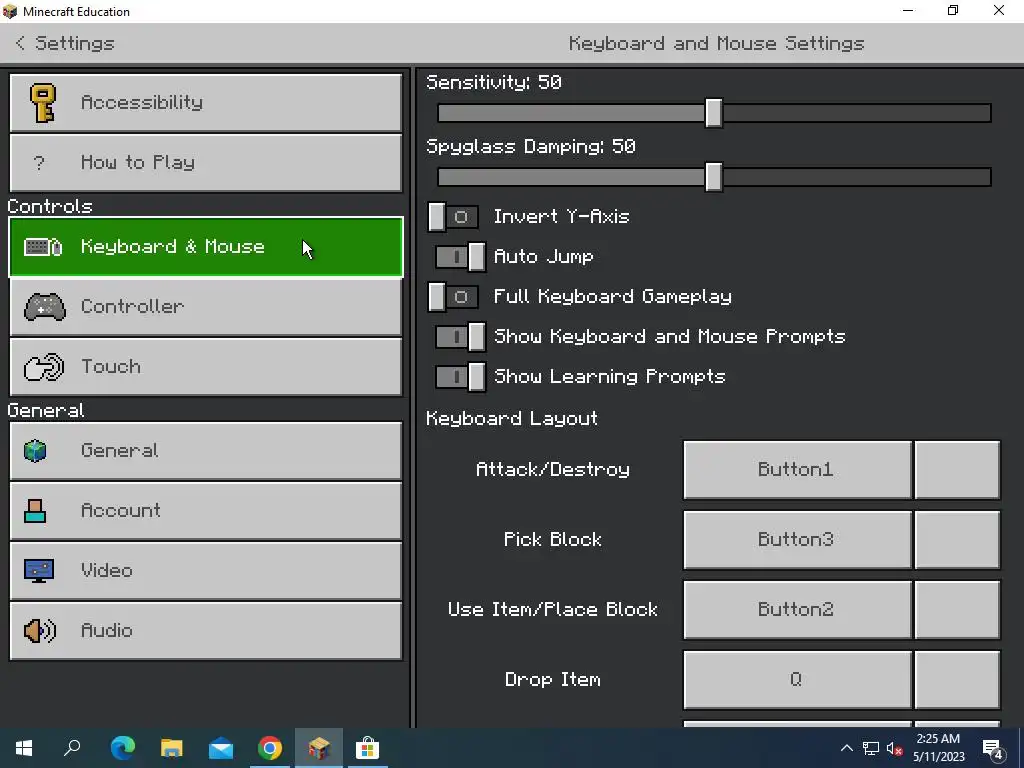This screenshot has width=1024, height=768.
Task: Open Audio settings tab
Action: tap(206, 631)
